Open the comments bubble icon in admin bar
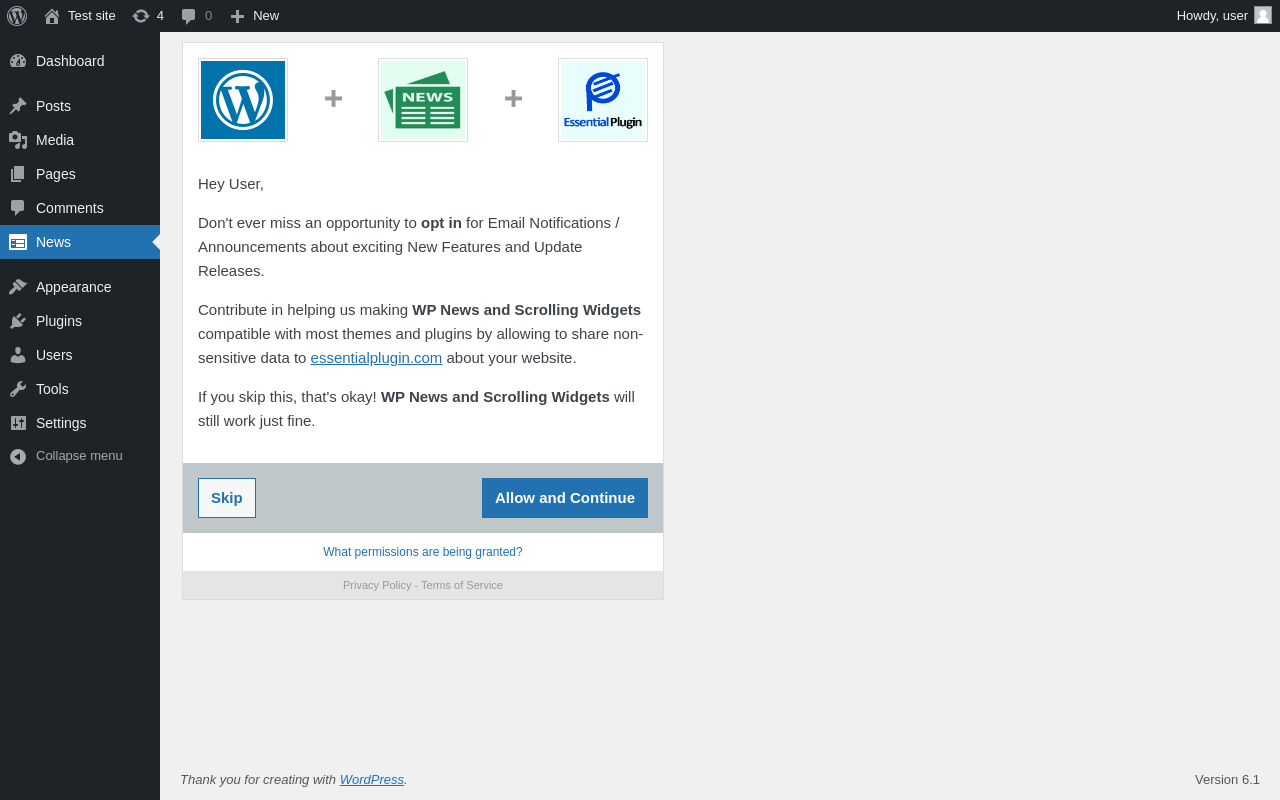 pyautogui.click(x=189, y=16)
